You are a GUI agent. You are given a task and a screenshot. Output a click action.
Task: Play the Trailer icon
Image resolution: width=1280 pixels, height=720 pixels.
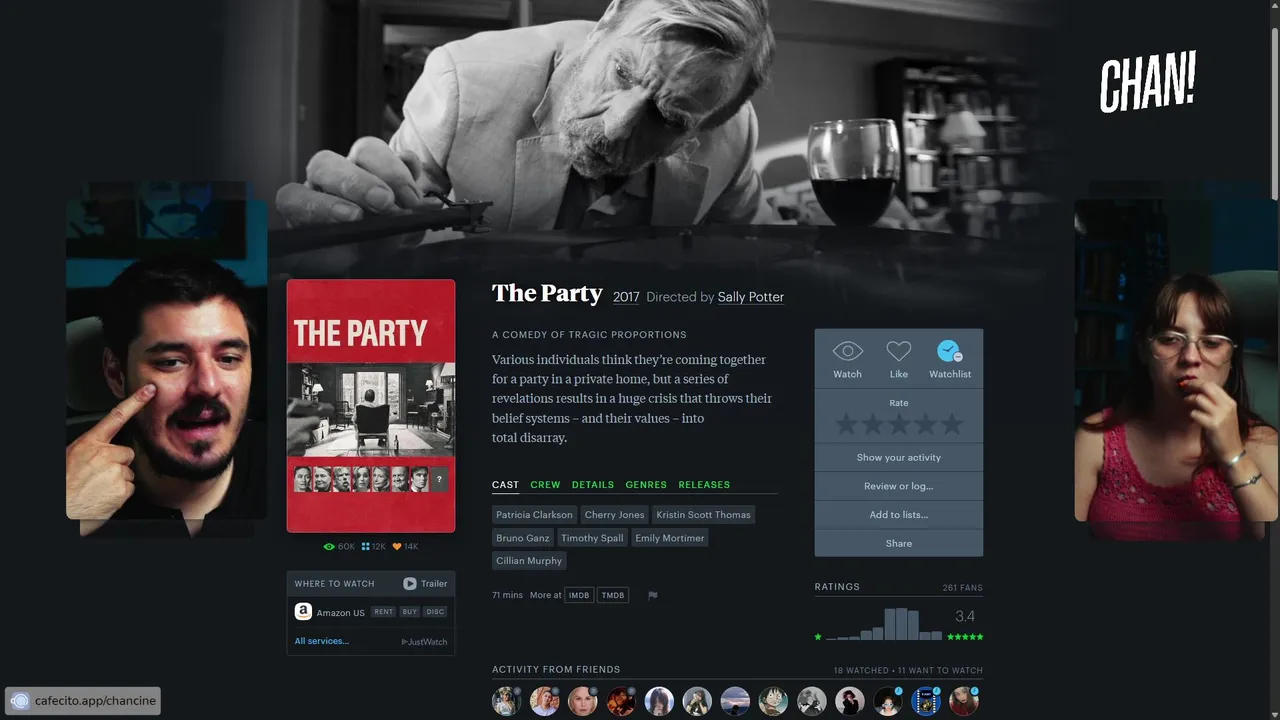click(x=410, y=584)
